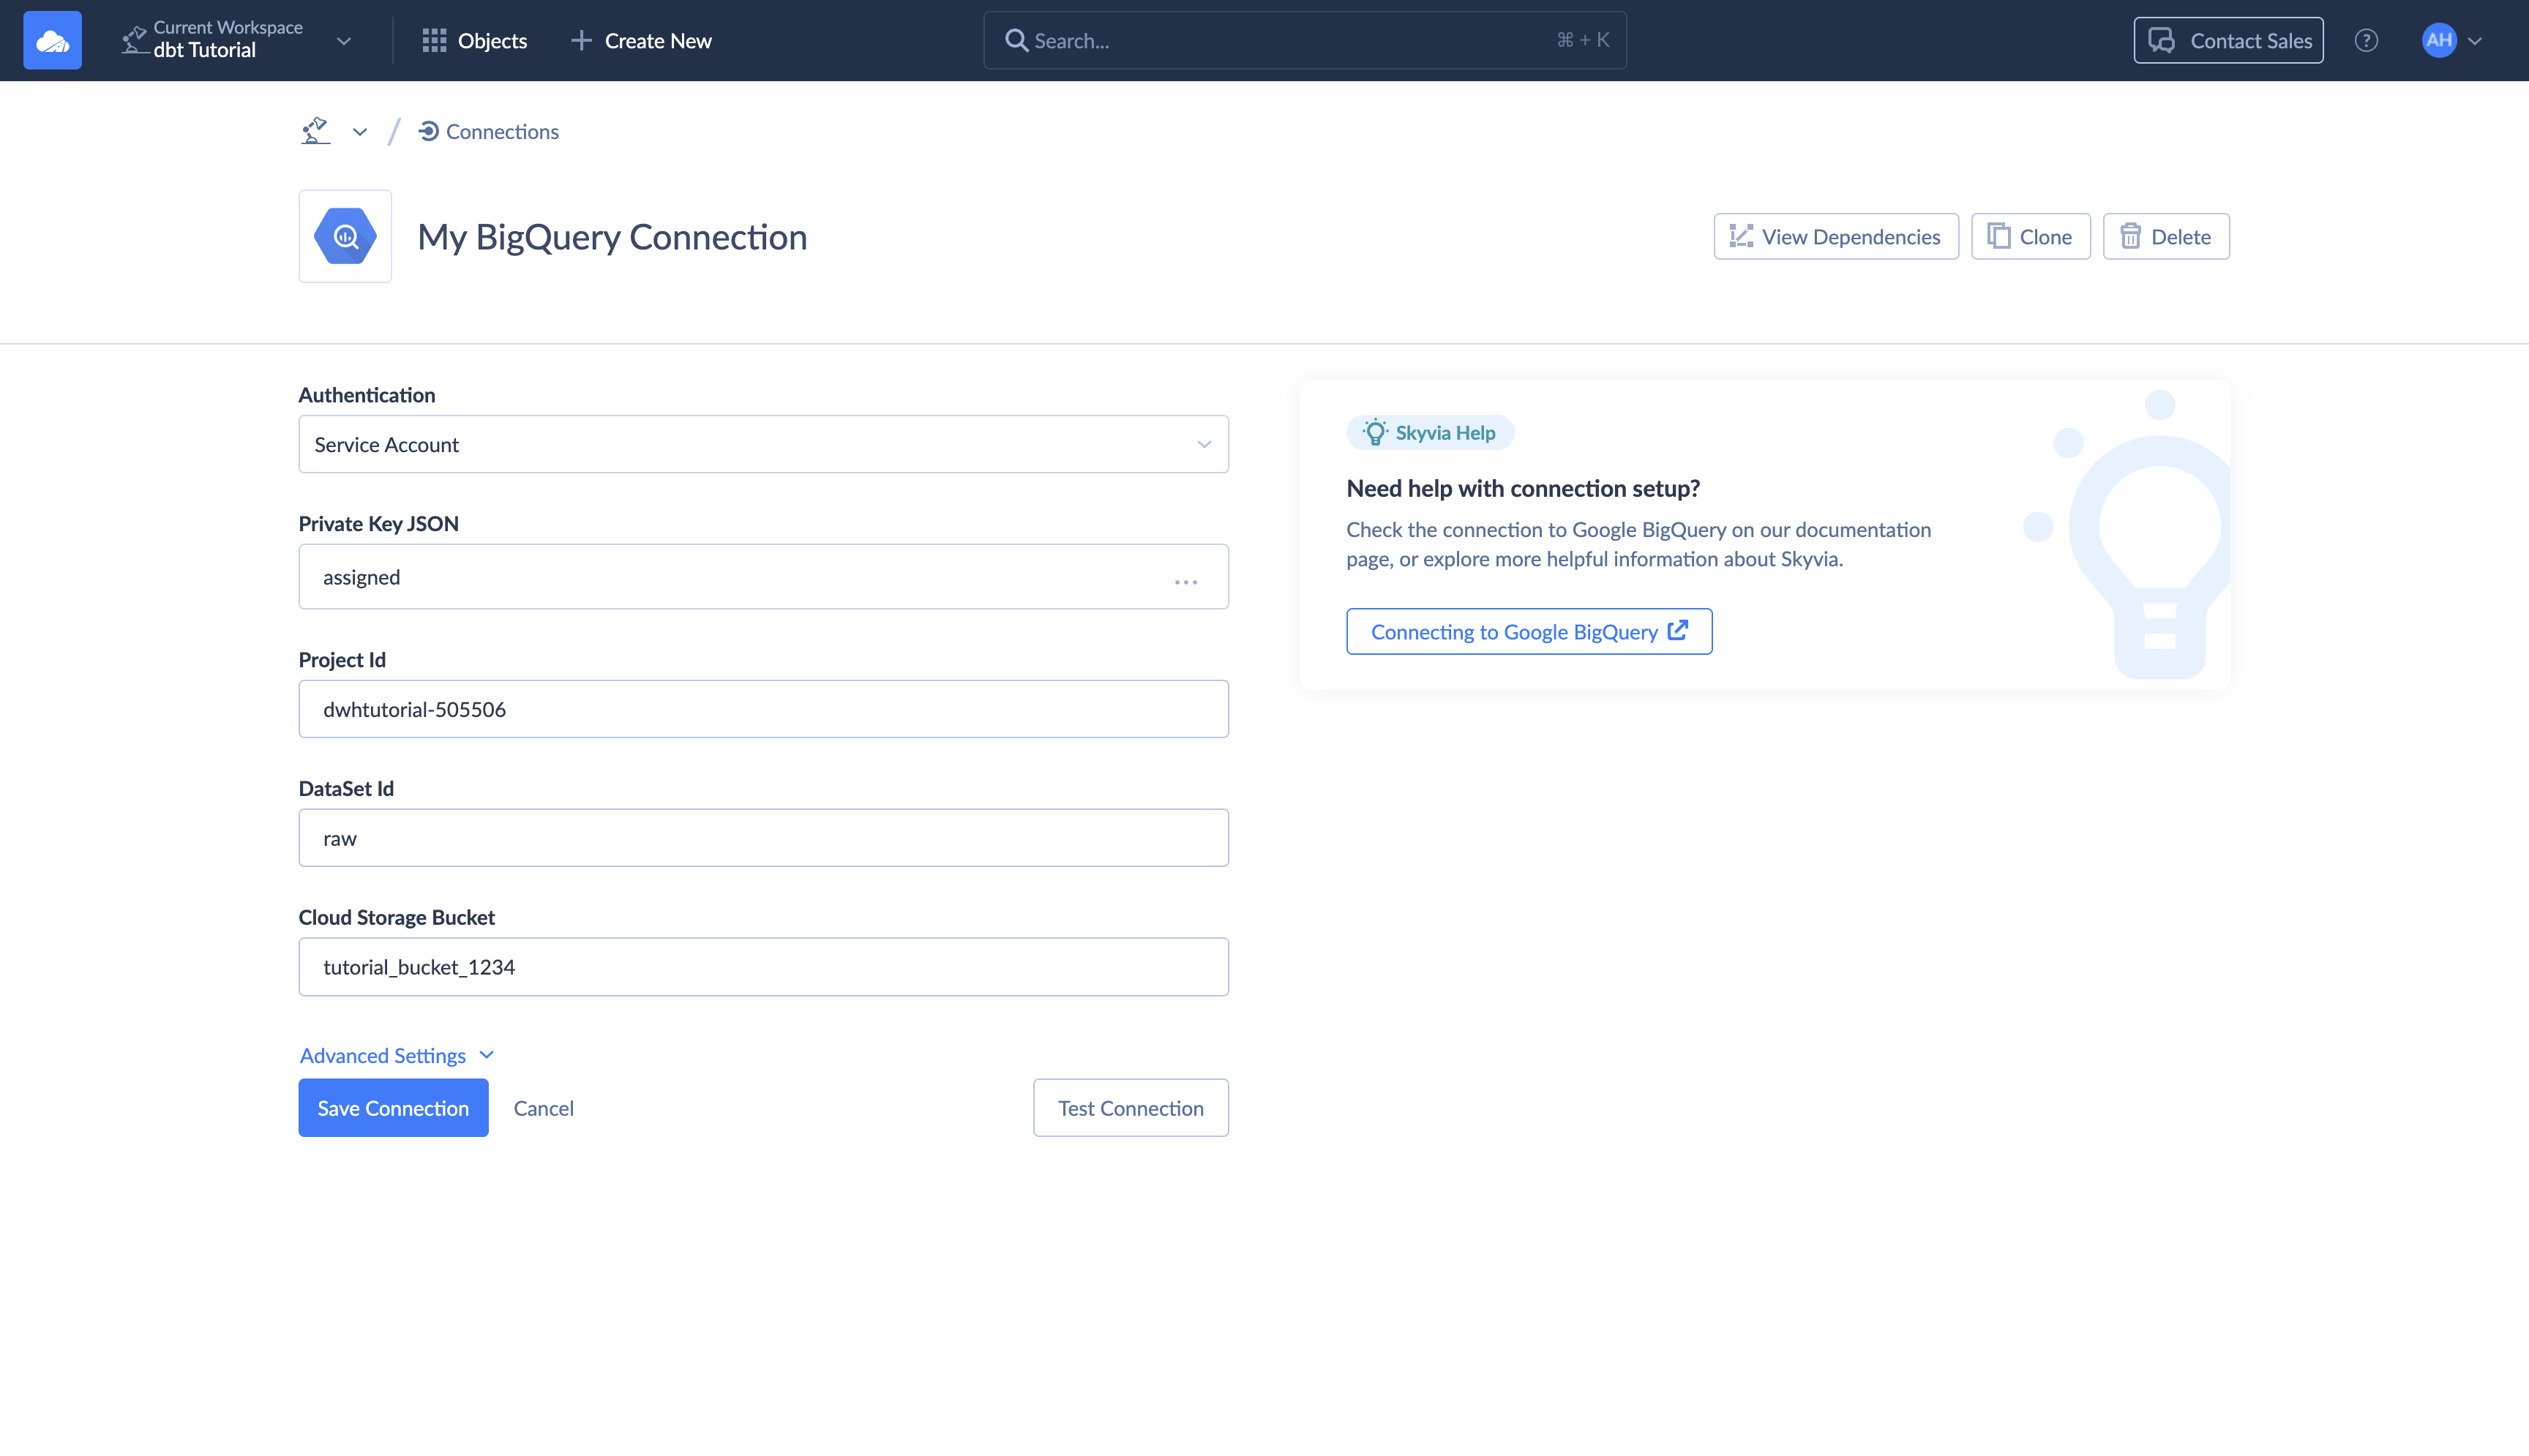Viewport: 2529px width, 1456px height.
Task: Click the Connections breadcrumb icon
Action: pyautogui.click(x=429, y=131)
